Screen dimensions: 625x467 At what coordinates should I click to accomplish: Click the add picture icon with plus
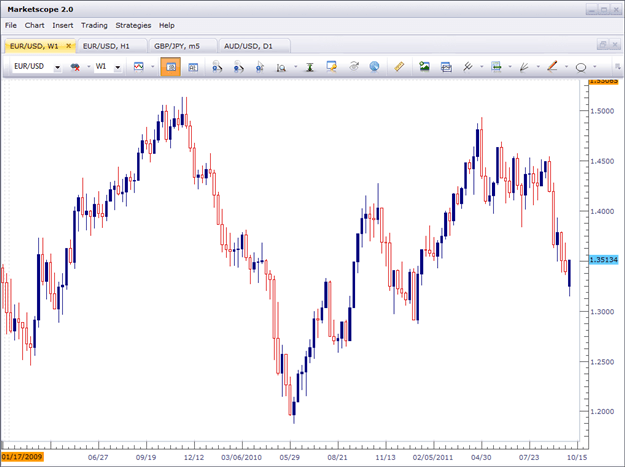(x=424, y=67)
